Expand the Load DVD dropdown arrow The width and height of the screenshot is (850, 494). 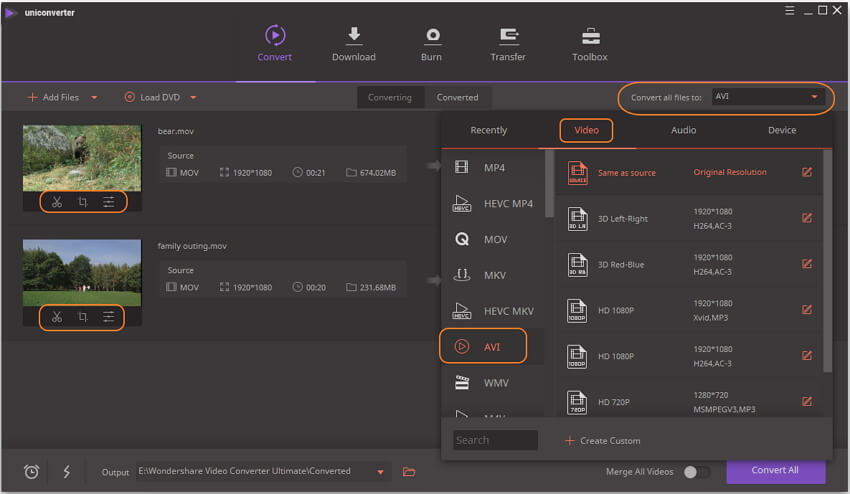[194, 98]
